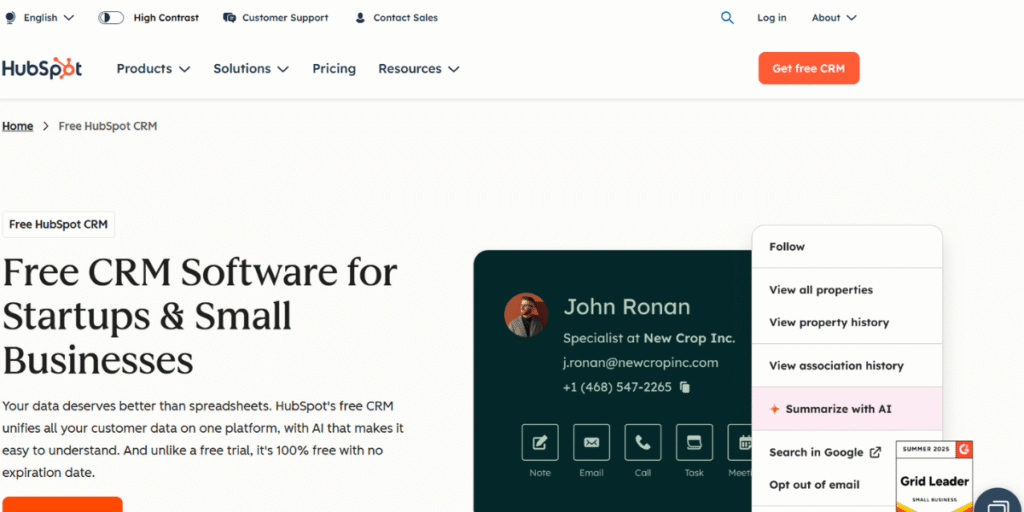Click the Contact Sales link
The height and width of the screenshot is (512, 1024).
coord(405,18)
